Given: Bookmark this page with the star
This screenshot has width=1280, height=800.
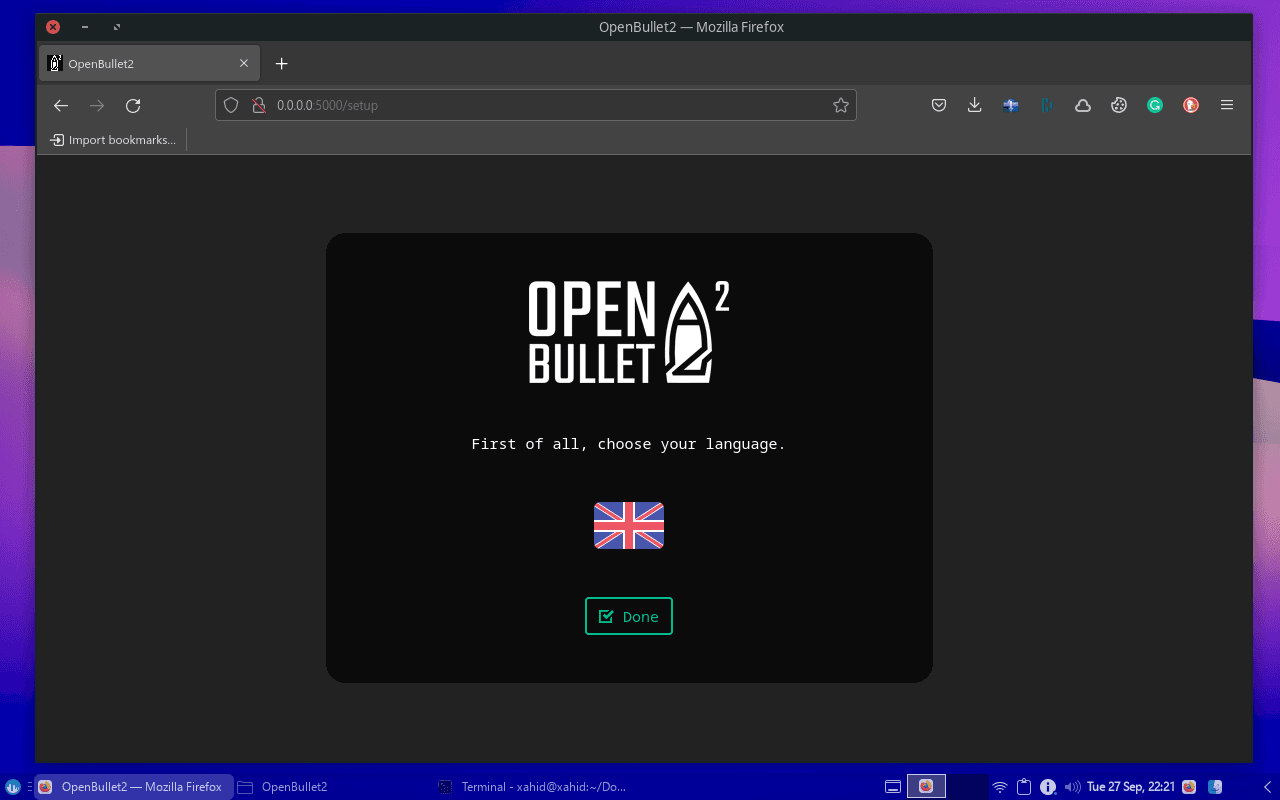Looking at the screenshot, I should point(840,104).
